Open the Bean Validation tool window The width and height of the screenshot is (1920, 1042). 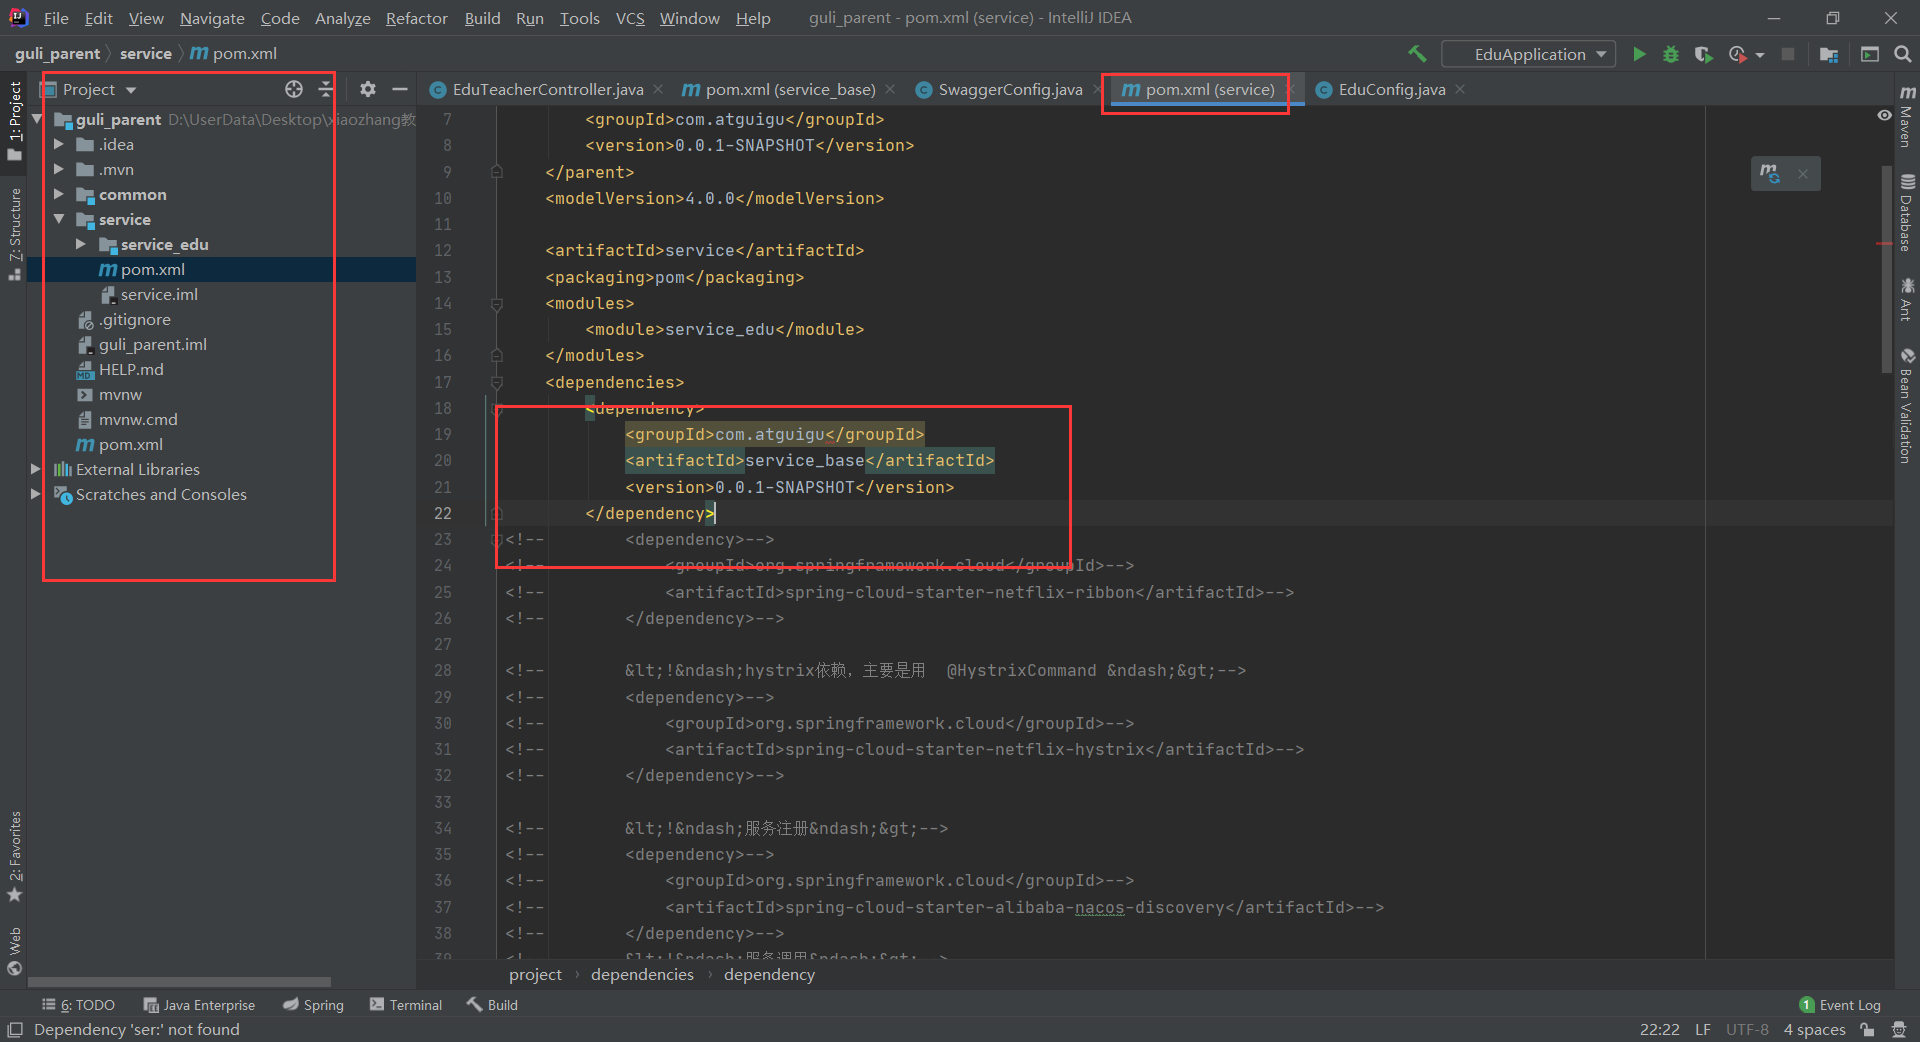[x=1907, y=405]
